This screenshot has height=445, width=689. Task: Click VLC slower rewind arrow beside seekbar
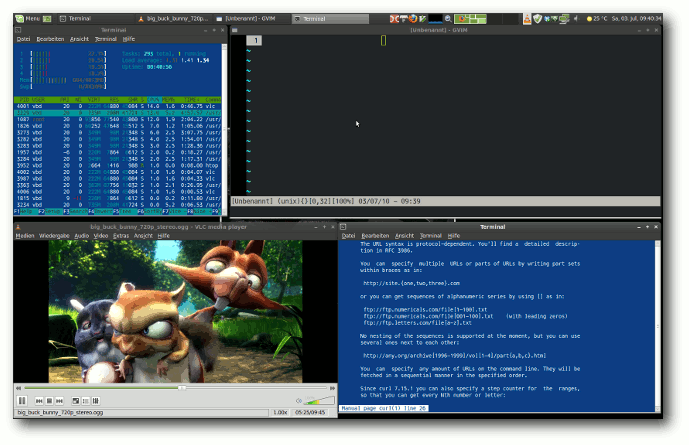point(18,388)
